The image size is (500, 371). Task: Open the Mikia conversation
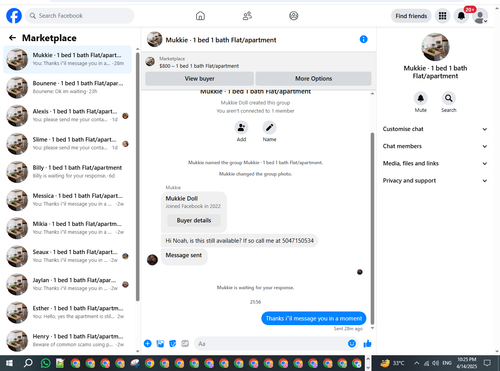click(67, 228)
